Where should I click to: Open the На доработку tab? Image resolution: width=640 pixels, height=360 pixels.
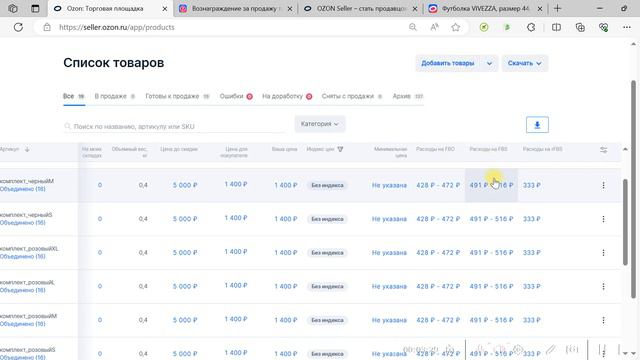pos(287,96)
